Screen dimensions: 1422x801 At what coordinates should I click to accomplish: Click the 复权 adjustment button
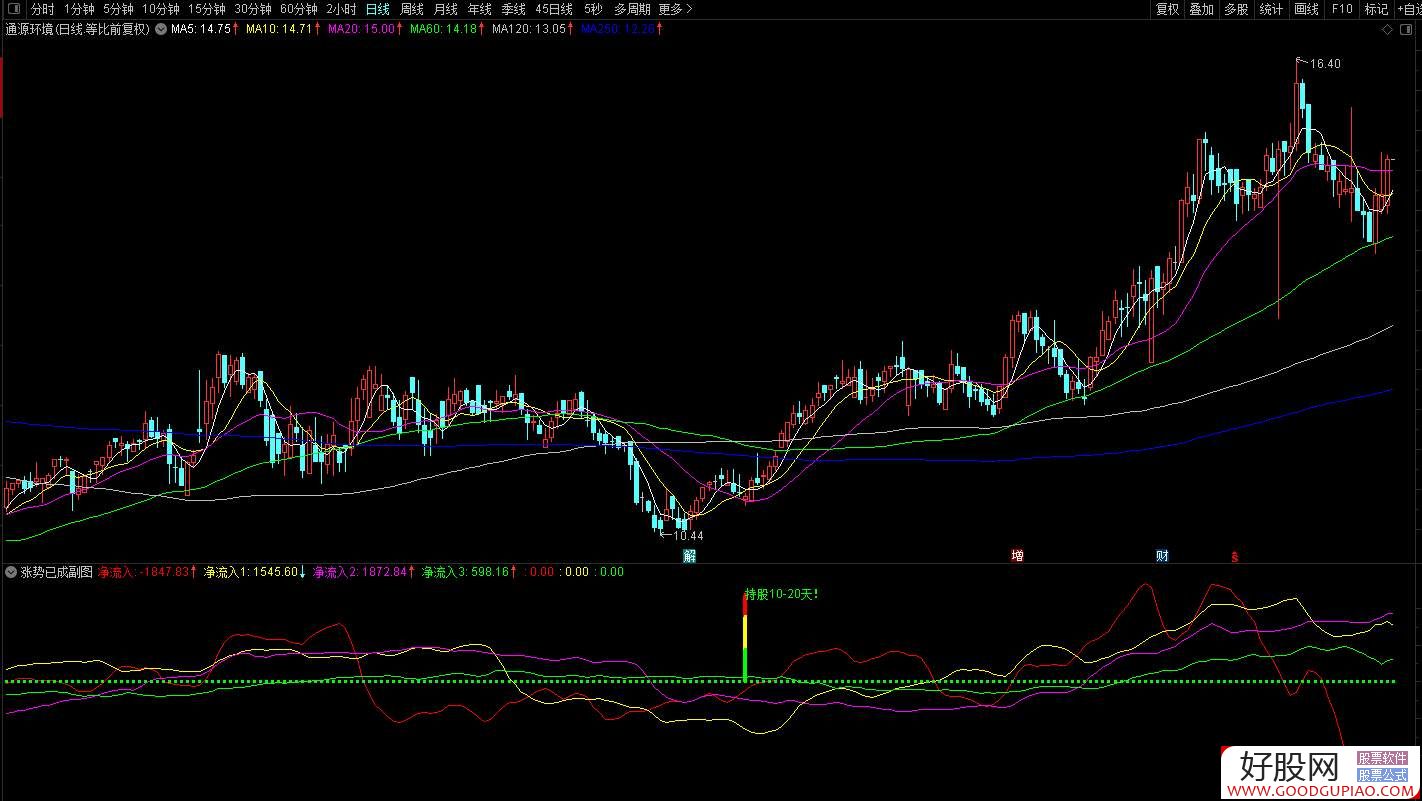tap(1167, 9)
